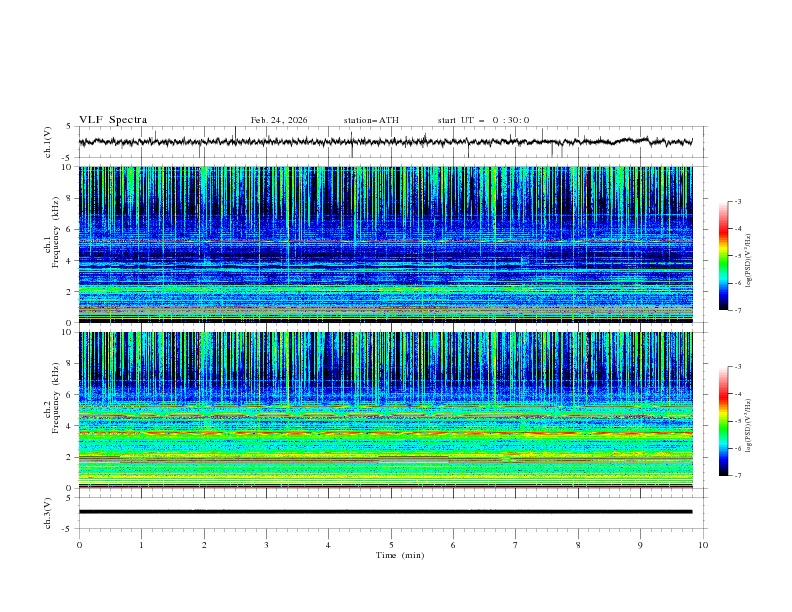Viewport: 792px width, 612px height.
Task: Click the ch.1 "Frequency (kHz)" axis label
Action: [x=56, y=233]
